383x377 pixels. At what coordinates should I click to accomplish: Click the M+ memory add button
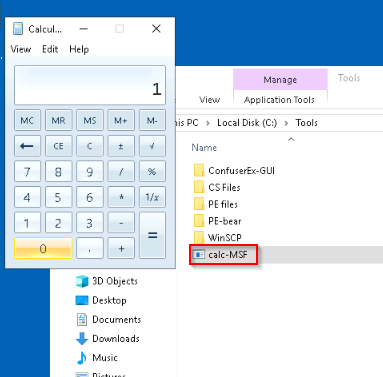121,120
